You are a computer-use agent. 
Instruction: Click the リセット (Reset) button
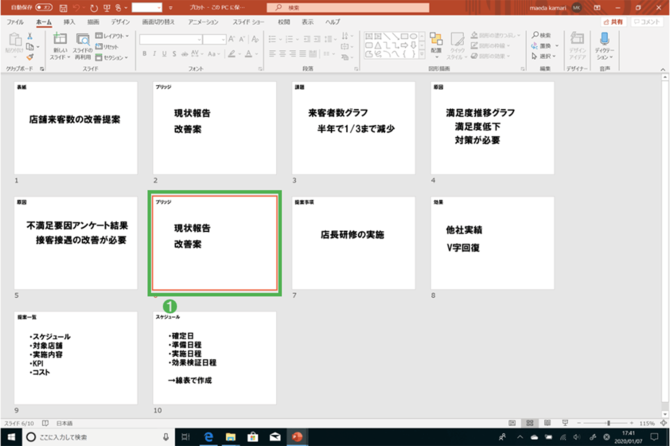point(107,47)
